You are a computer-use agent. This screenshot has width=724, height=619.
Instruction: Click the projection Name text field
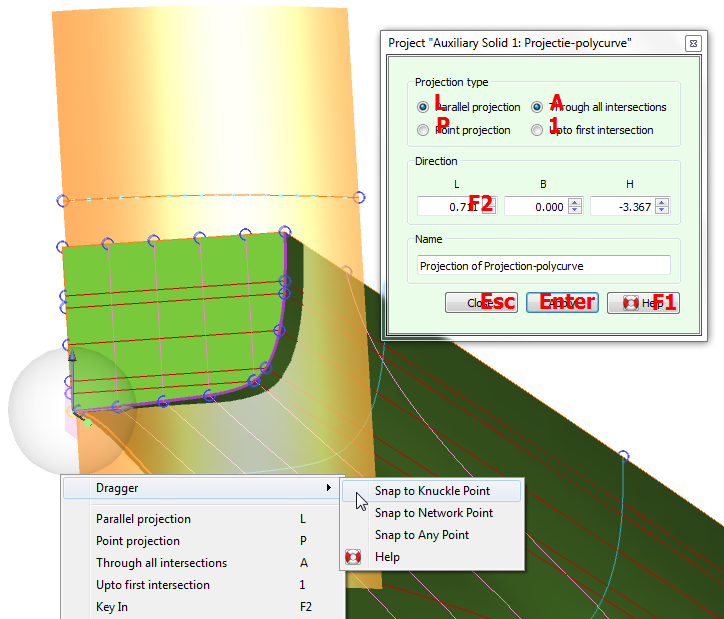544,265
